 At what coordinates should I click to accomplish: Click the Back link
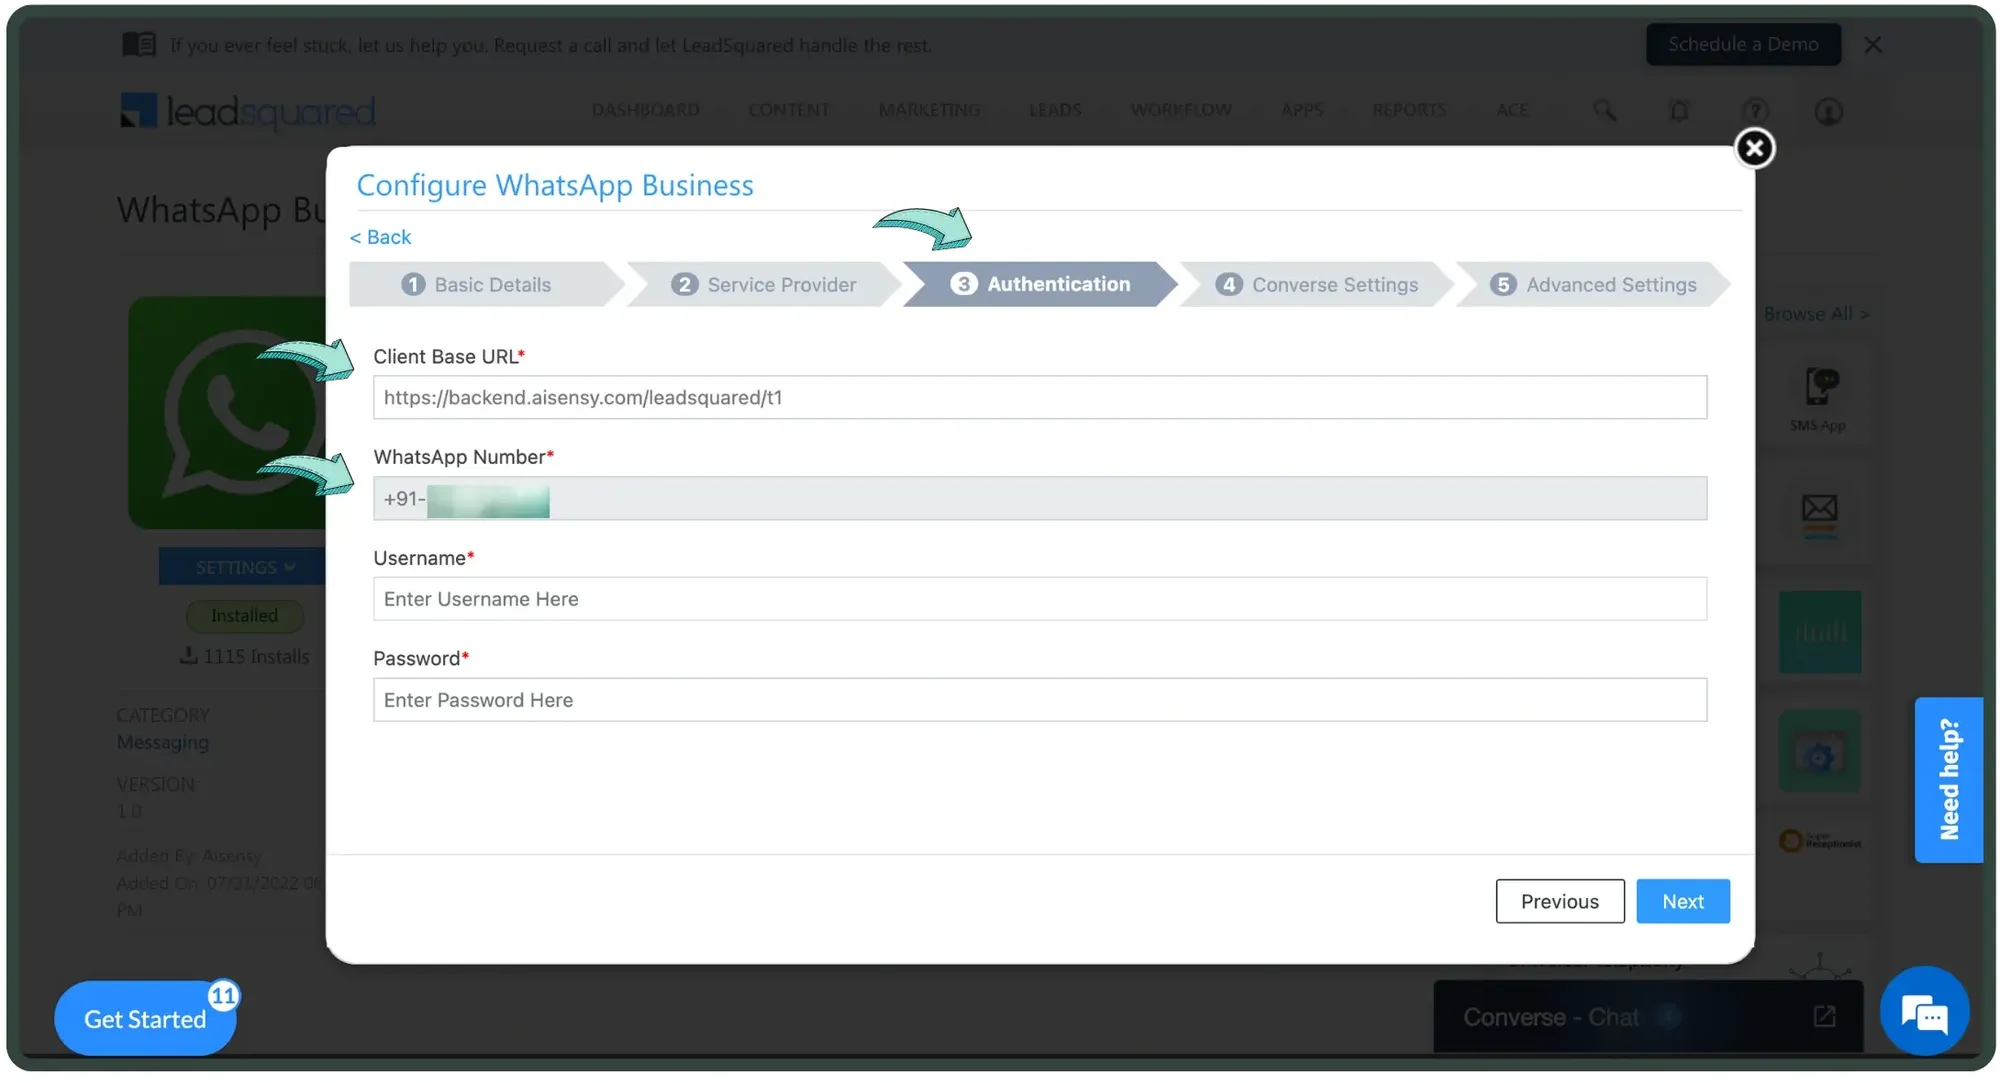[x=380, y=237]
